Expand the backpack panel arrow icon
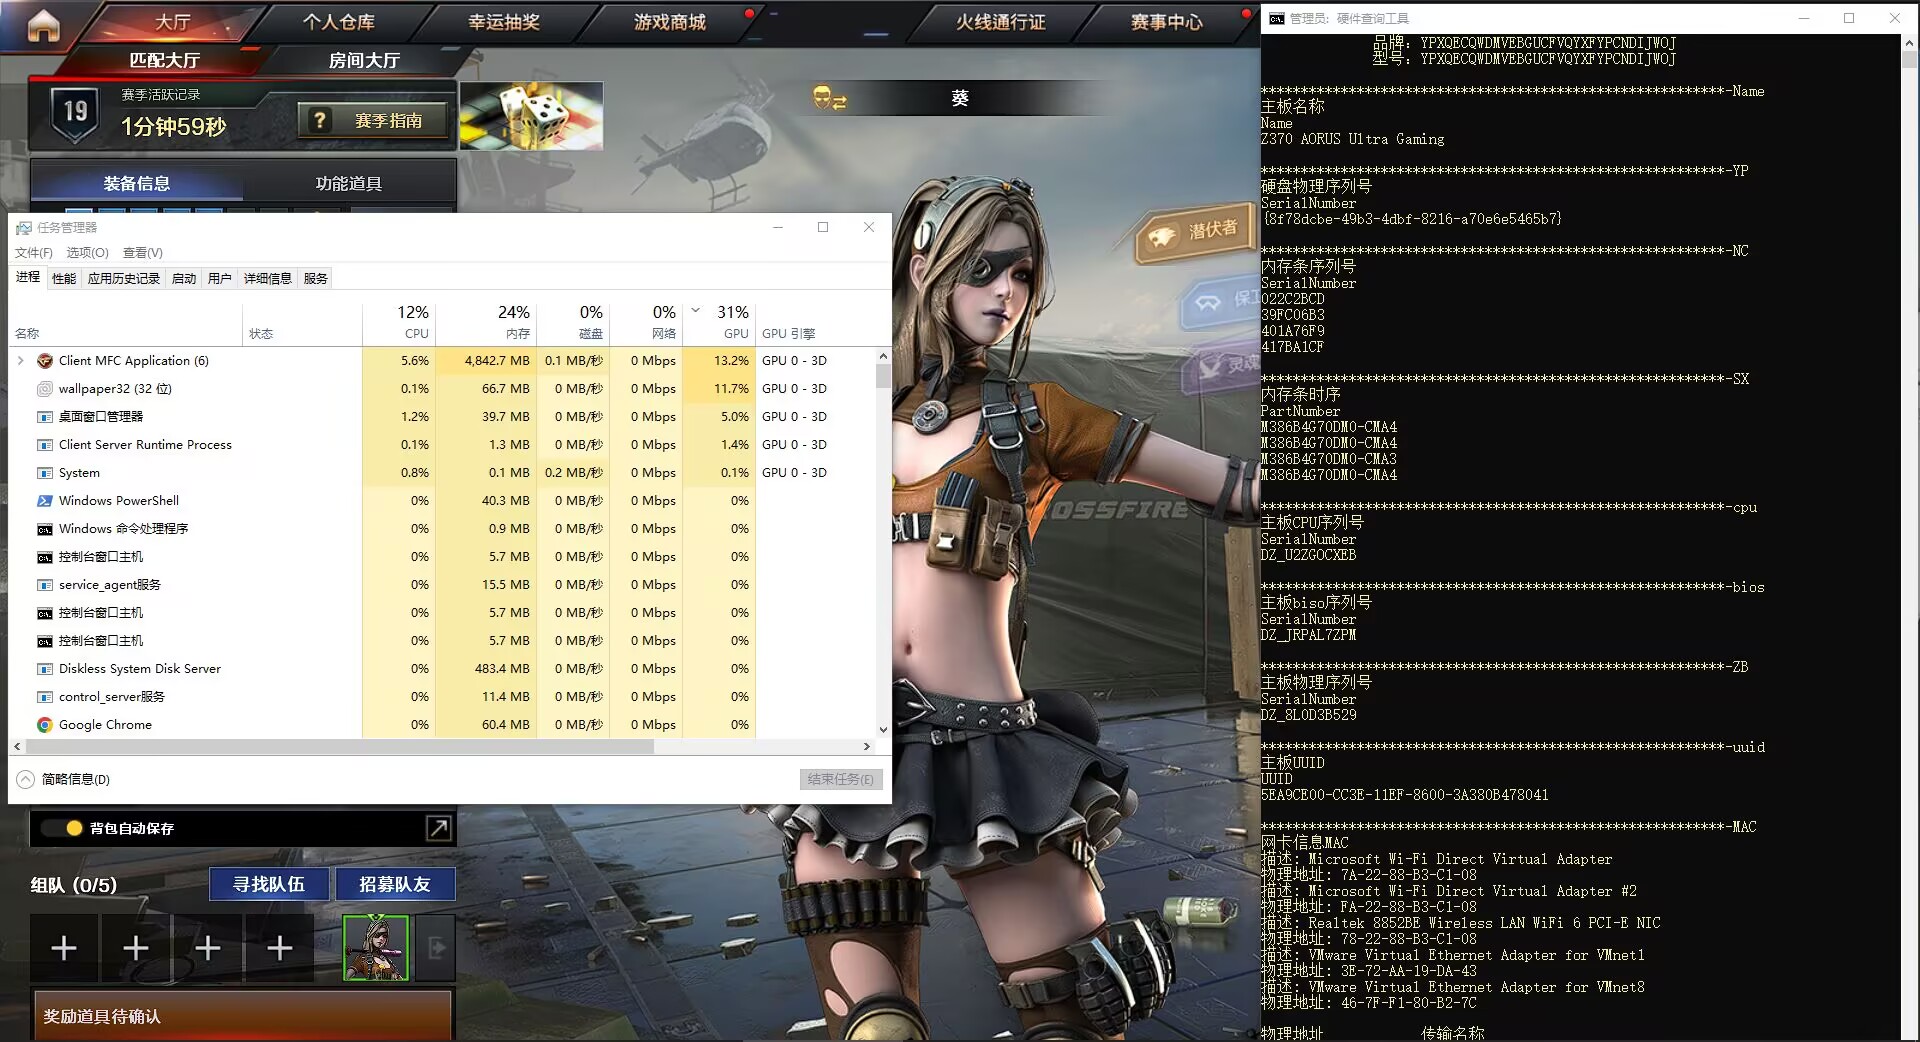 438,828
